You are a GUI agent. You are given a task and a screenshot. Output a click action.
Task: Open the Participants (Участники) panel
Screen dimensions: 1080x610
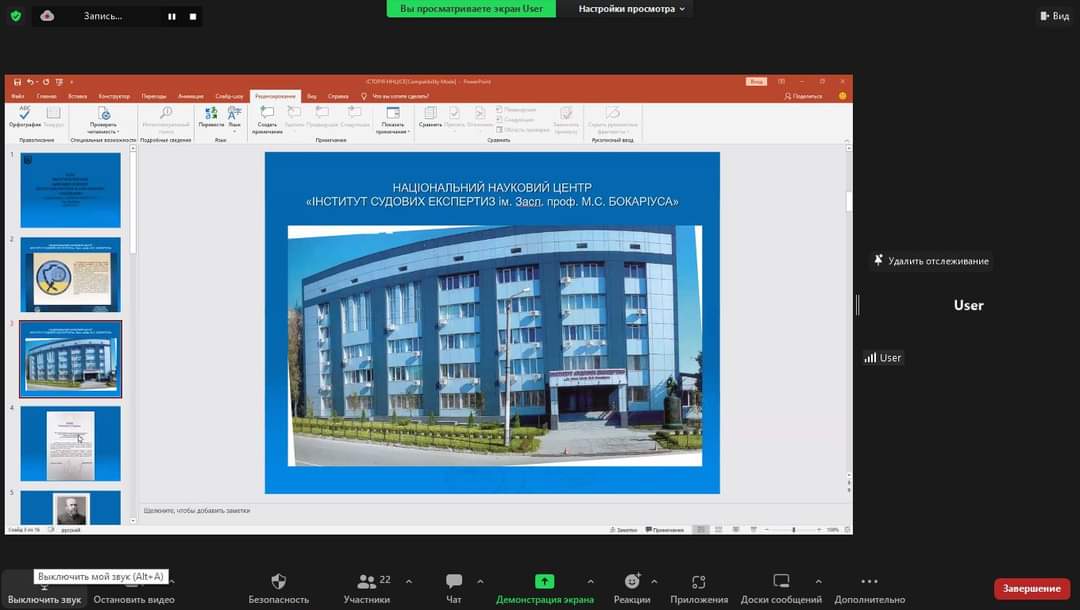coord(366,582)
